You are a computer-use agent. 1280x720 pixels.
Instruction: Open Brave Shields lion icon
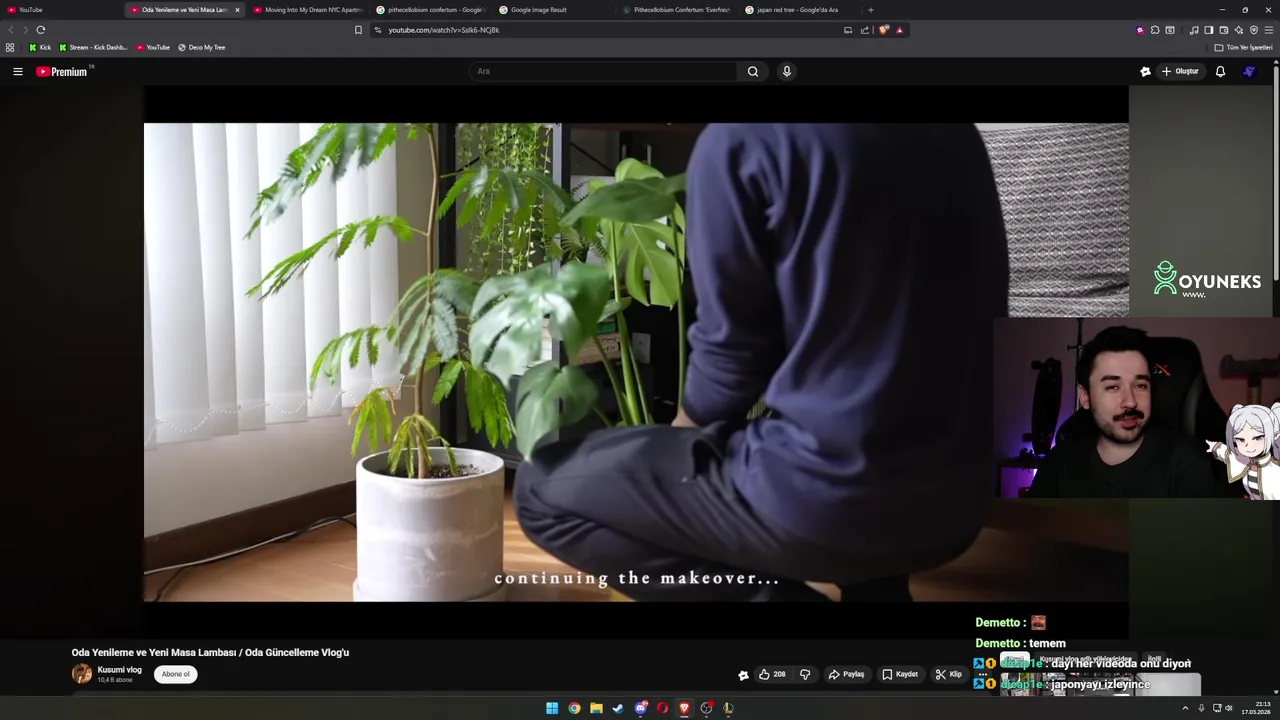pos(884,30)
